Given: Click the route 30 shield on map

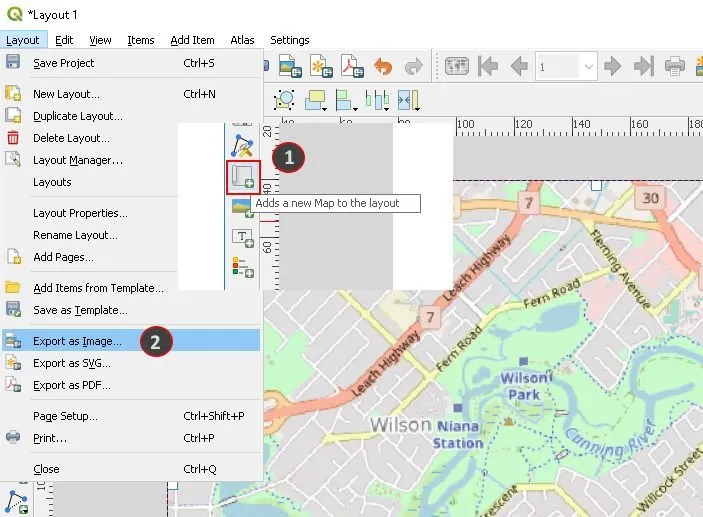Looking at the screenshot, I should (651, 198).
